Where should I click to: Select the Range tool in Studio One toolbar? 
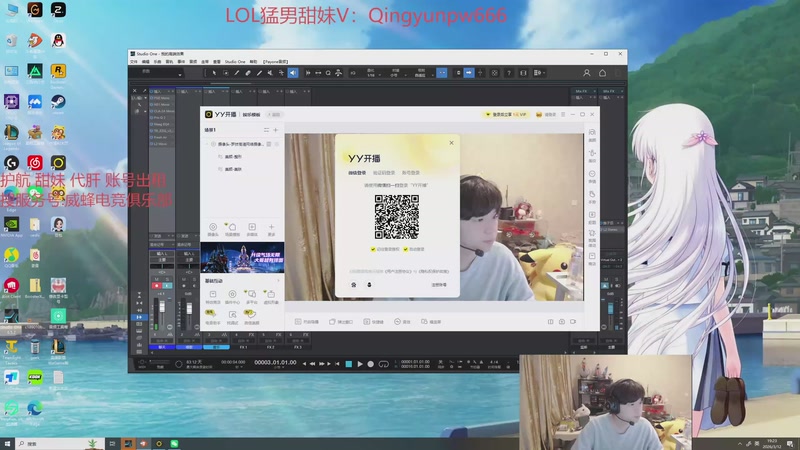pos(226,73)
